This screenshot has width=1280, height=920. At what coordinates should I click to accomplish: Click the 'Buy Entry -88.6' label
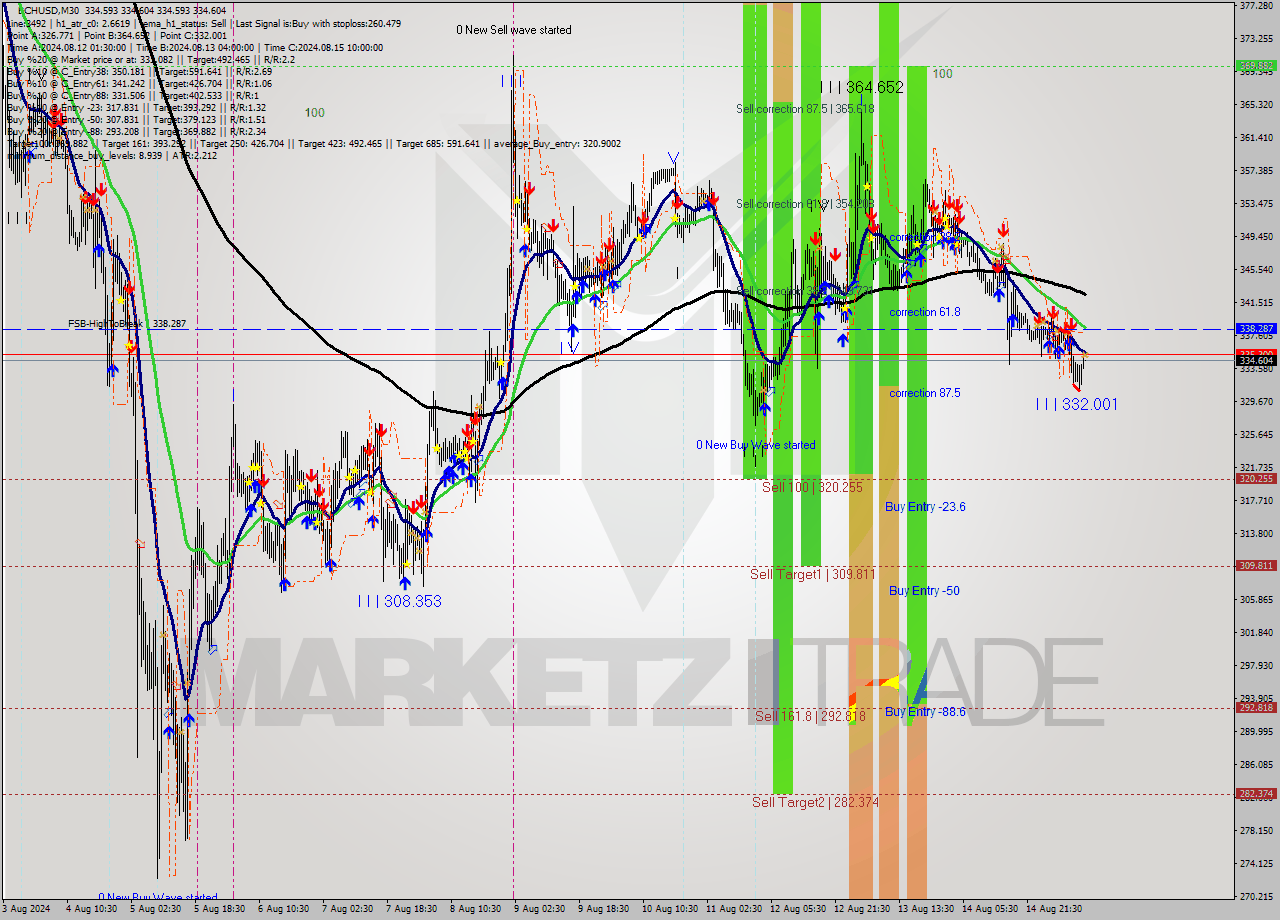(925, 712)
